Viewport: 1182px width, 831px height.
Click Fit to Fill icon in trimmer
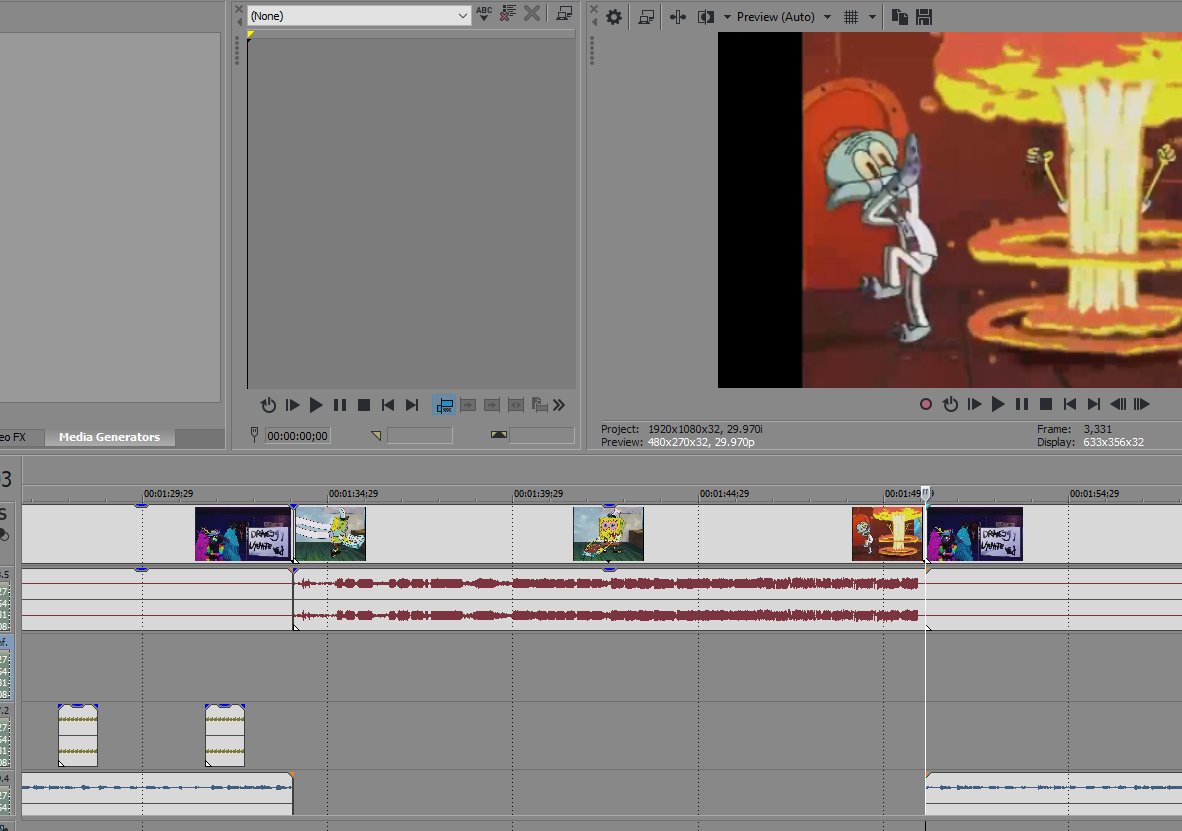coord(516,405)
